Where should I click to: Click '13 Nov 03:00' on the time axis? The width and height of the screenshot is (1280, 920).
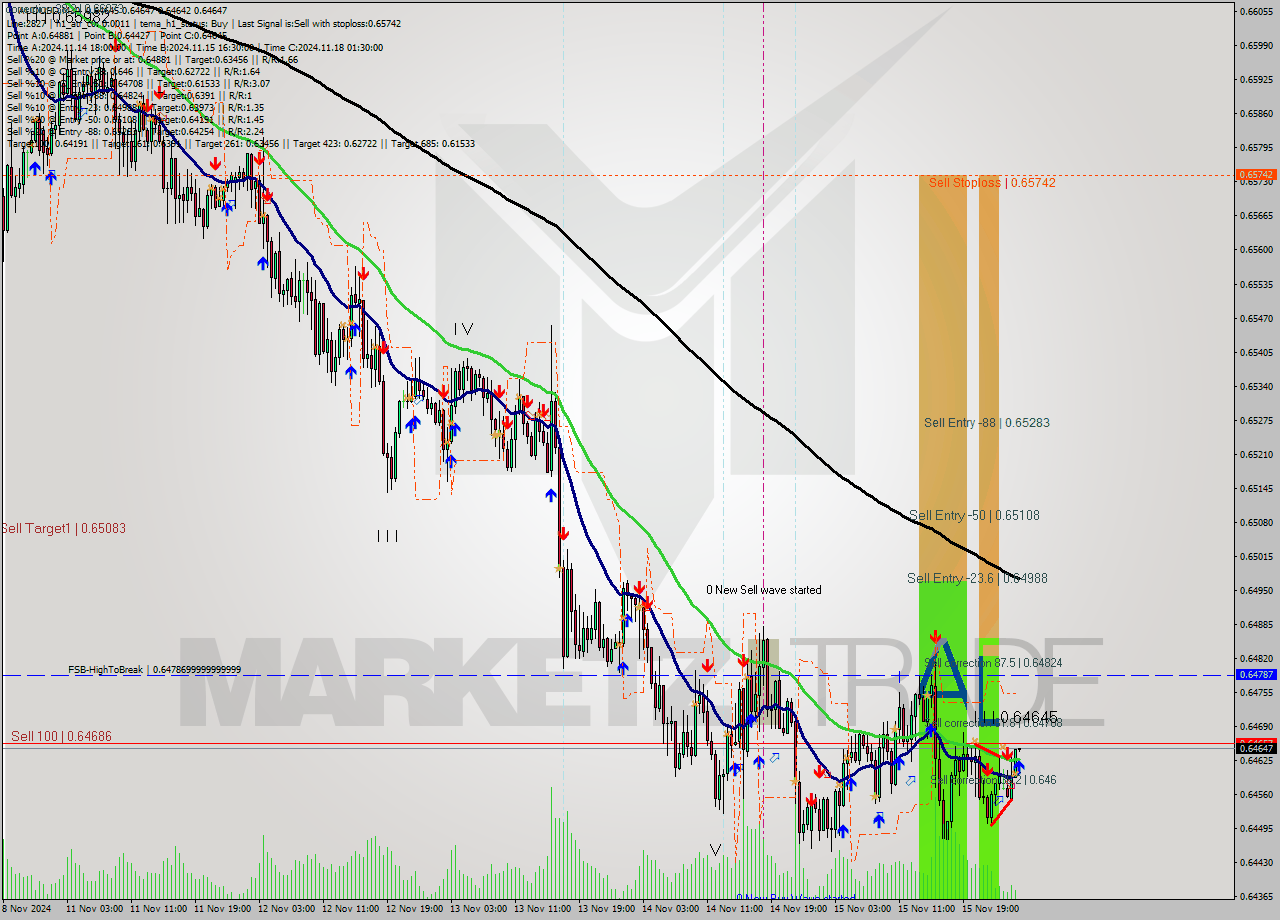tap(478, 909)
